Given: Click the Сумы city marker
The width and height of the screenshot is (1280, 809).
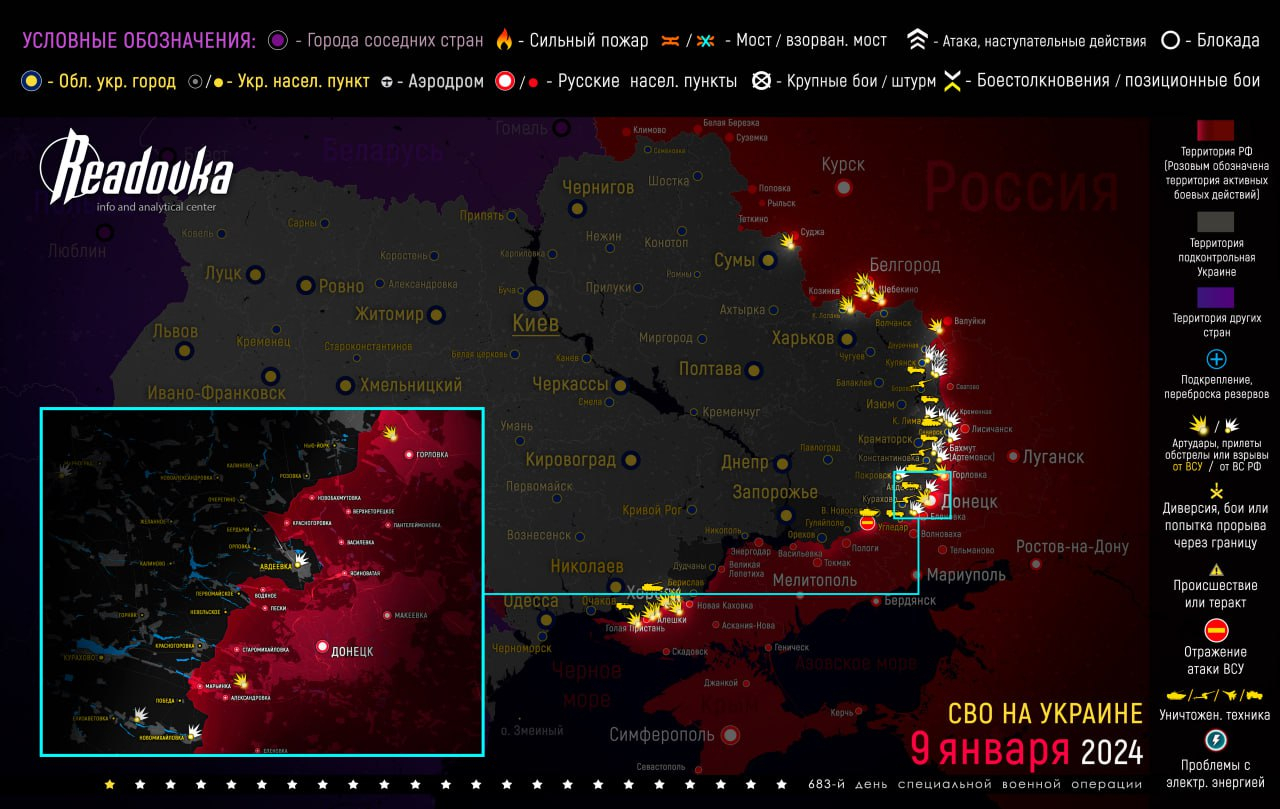Looking at the screenshot, I should pos(768,260).
